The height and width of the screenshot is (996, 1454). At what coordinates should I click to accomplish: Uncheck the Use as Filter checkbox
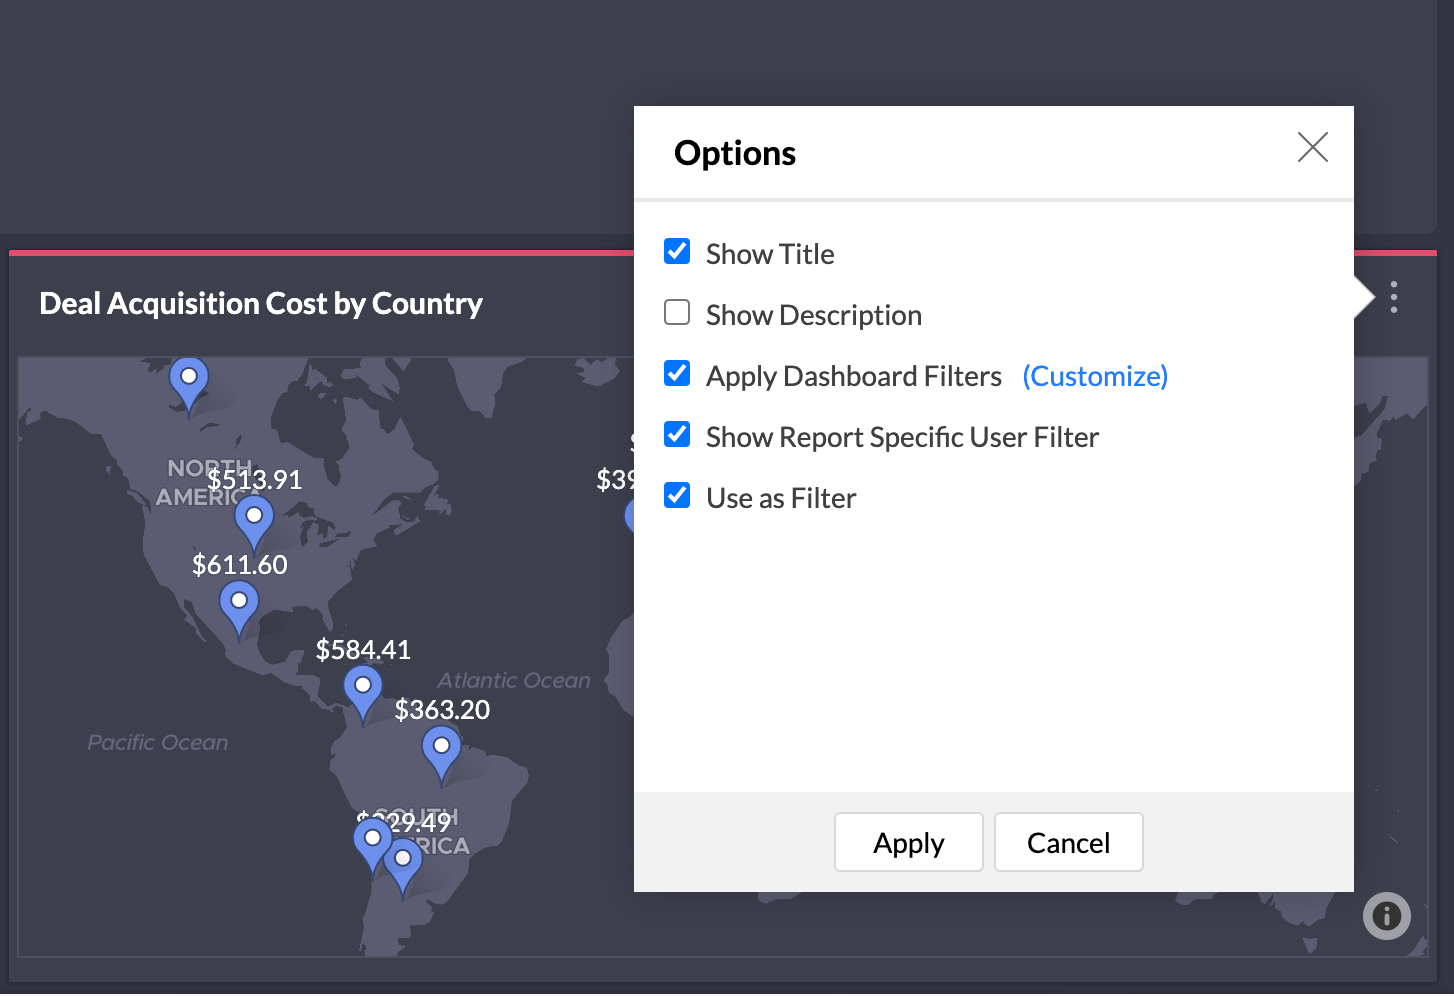[x=677, y=495]
